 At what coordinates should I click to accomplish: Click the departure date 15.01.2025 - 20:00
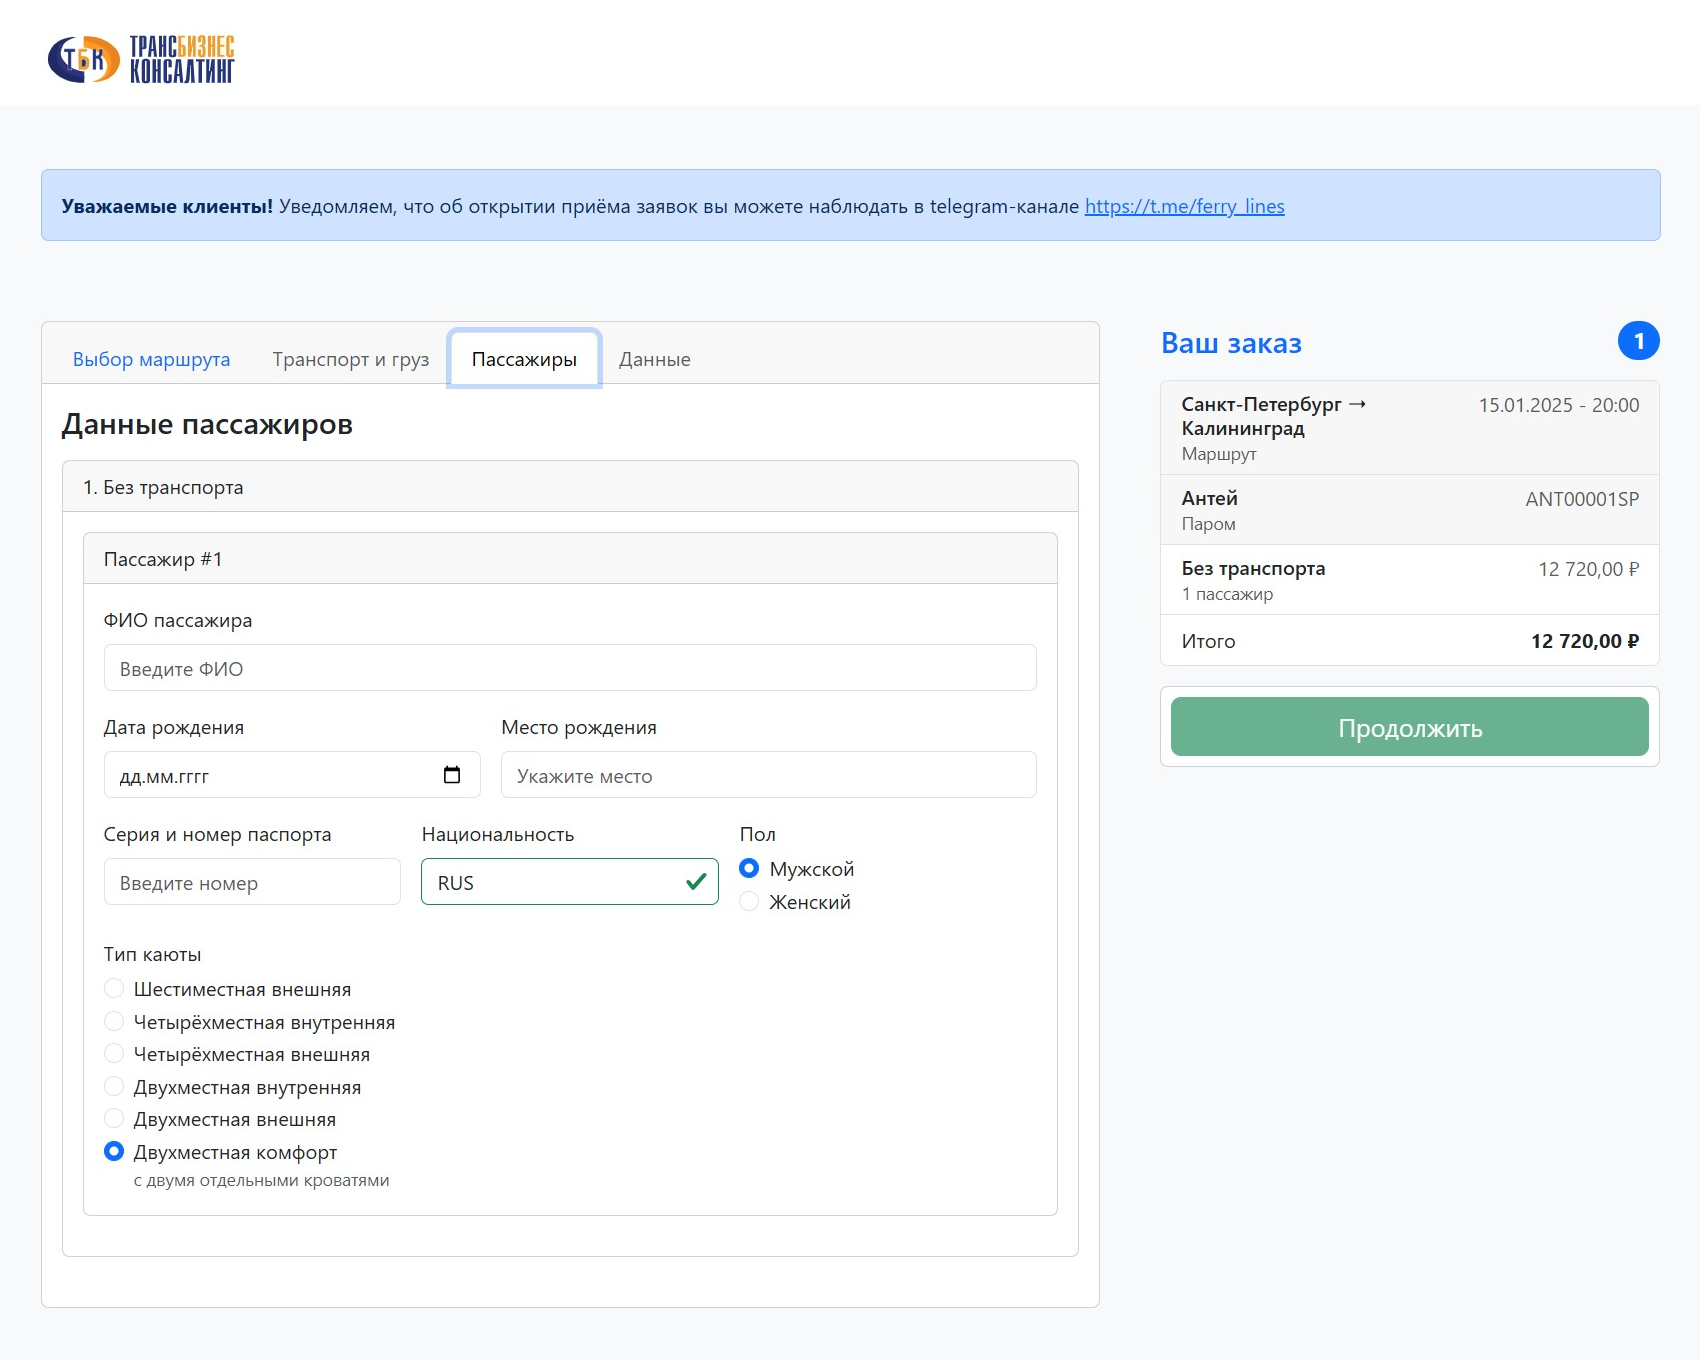[x=1558, y=405]
